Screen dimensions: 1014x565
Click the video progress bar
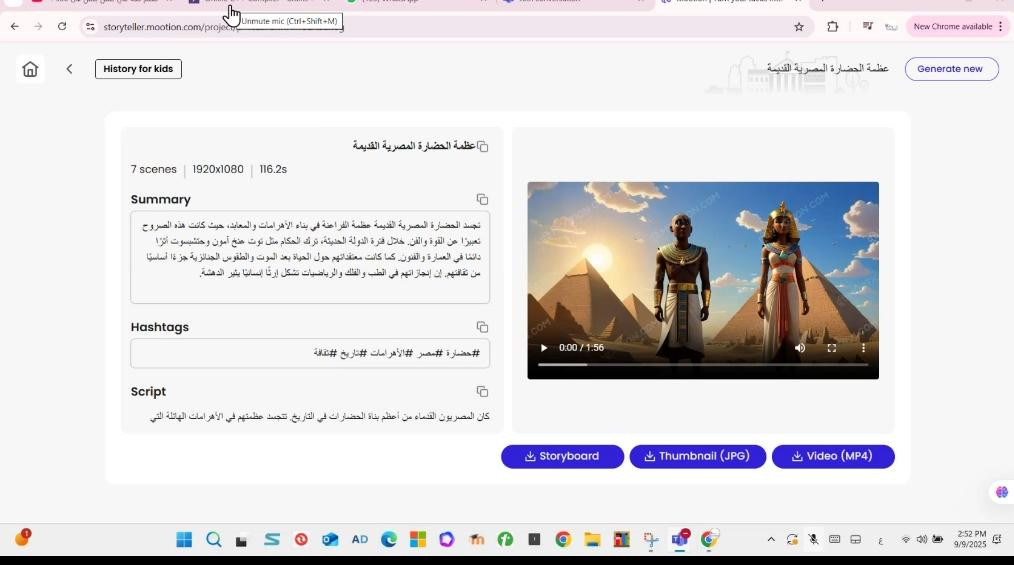point(702,365)
